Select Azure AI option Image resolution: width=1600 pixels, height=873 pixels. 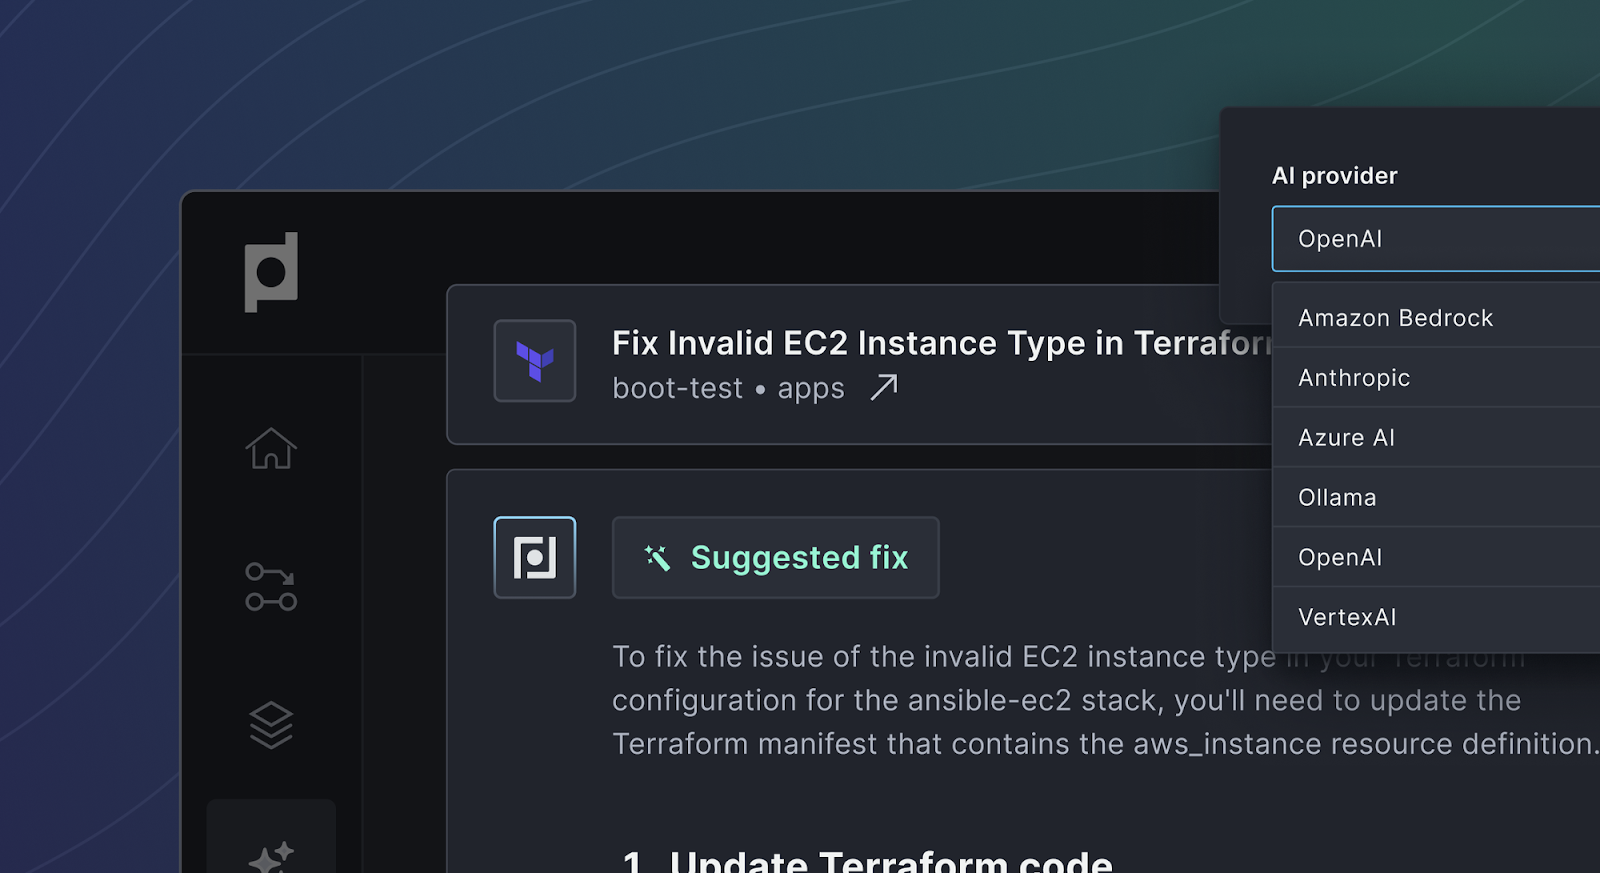(1346, 438)
